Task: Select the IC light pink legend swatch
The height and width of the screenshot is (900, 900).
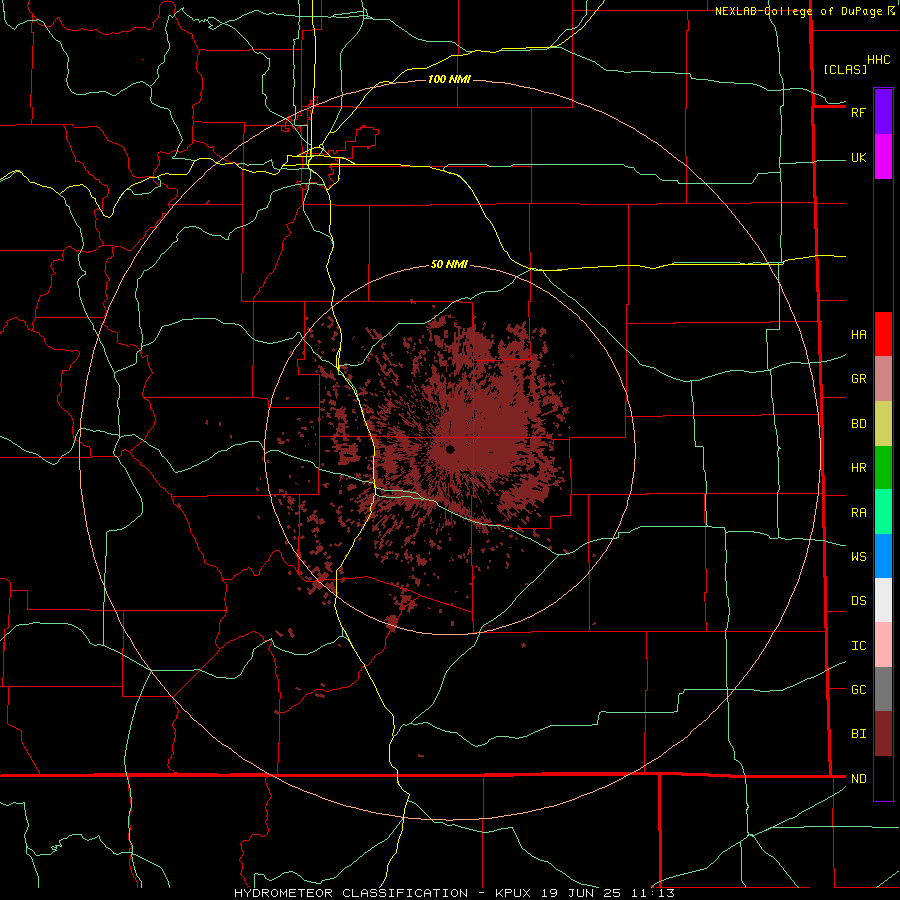Action: tap(883, 645)
